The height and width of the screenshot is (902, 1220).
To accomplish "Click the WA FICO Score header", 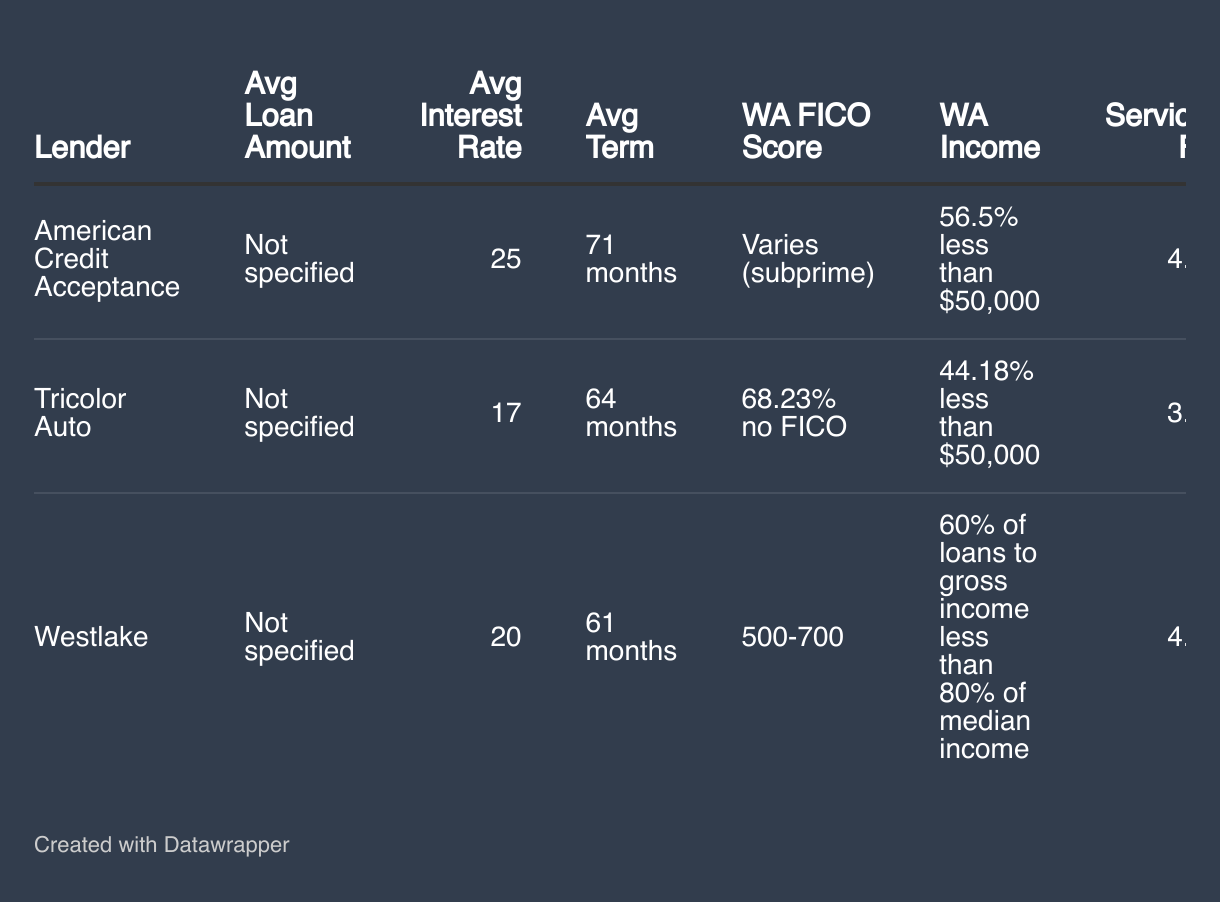I will tap(806, 131).
